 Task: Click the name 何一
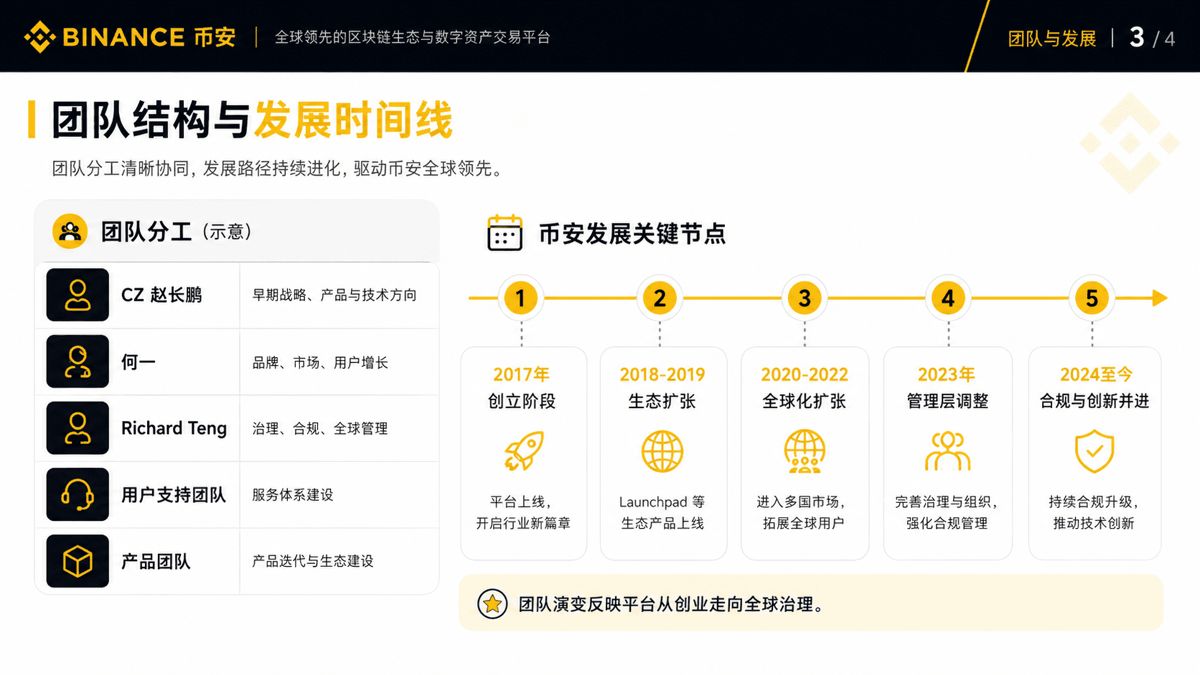138,362
